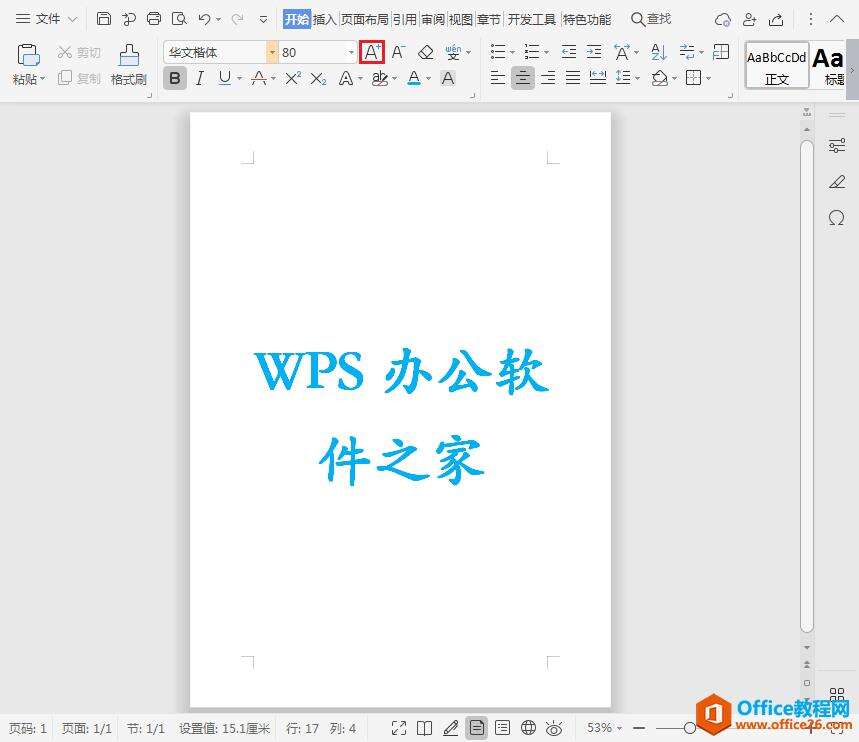859x742 pixels.
Task: Open the cloud sync icon at top right
Action: 723,20
